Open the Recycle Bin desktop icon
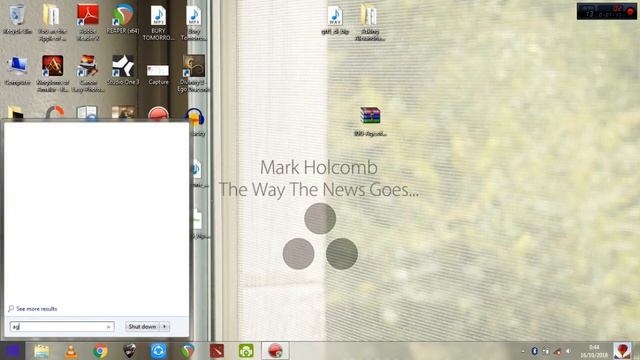The width and height of the screenshot is (640, 360). tap(17, 19)
